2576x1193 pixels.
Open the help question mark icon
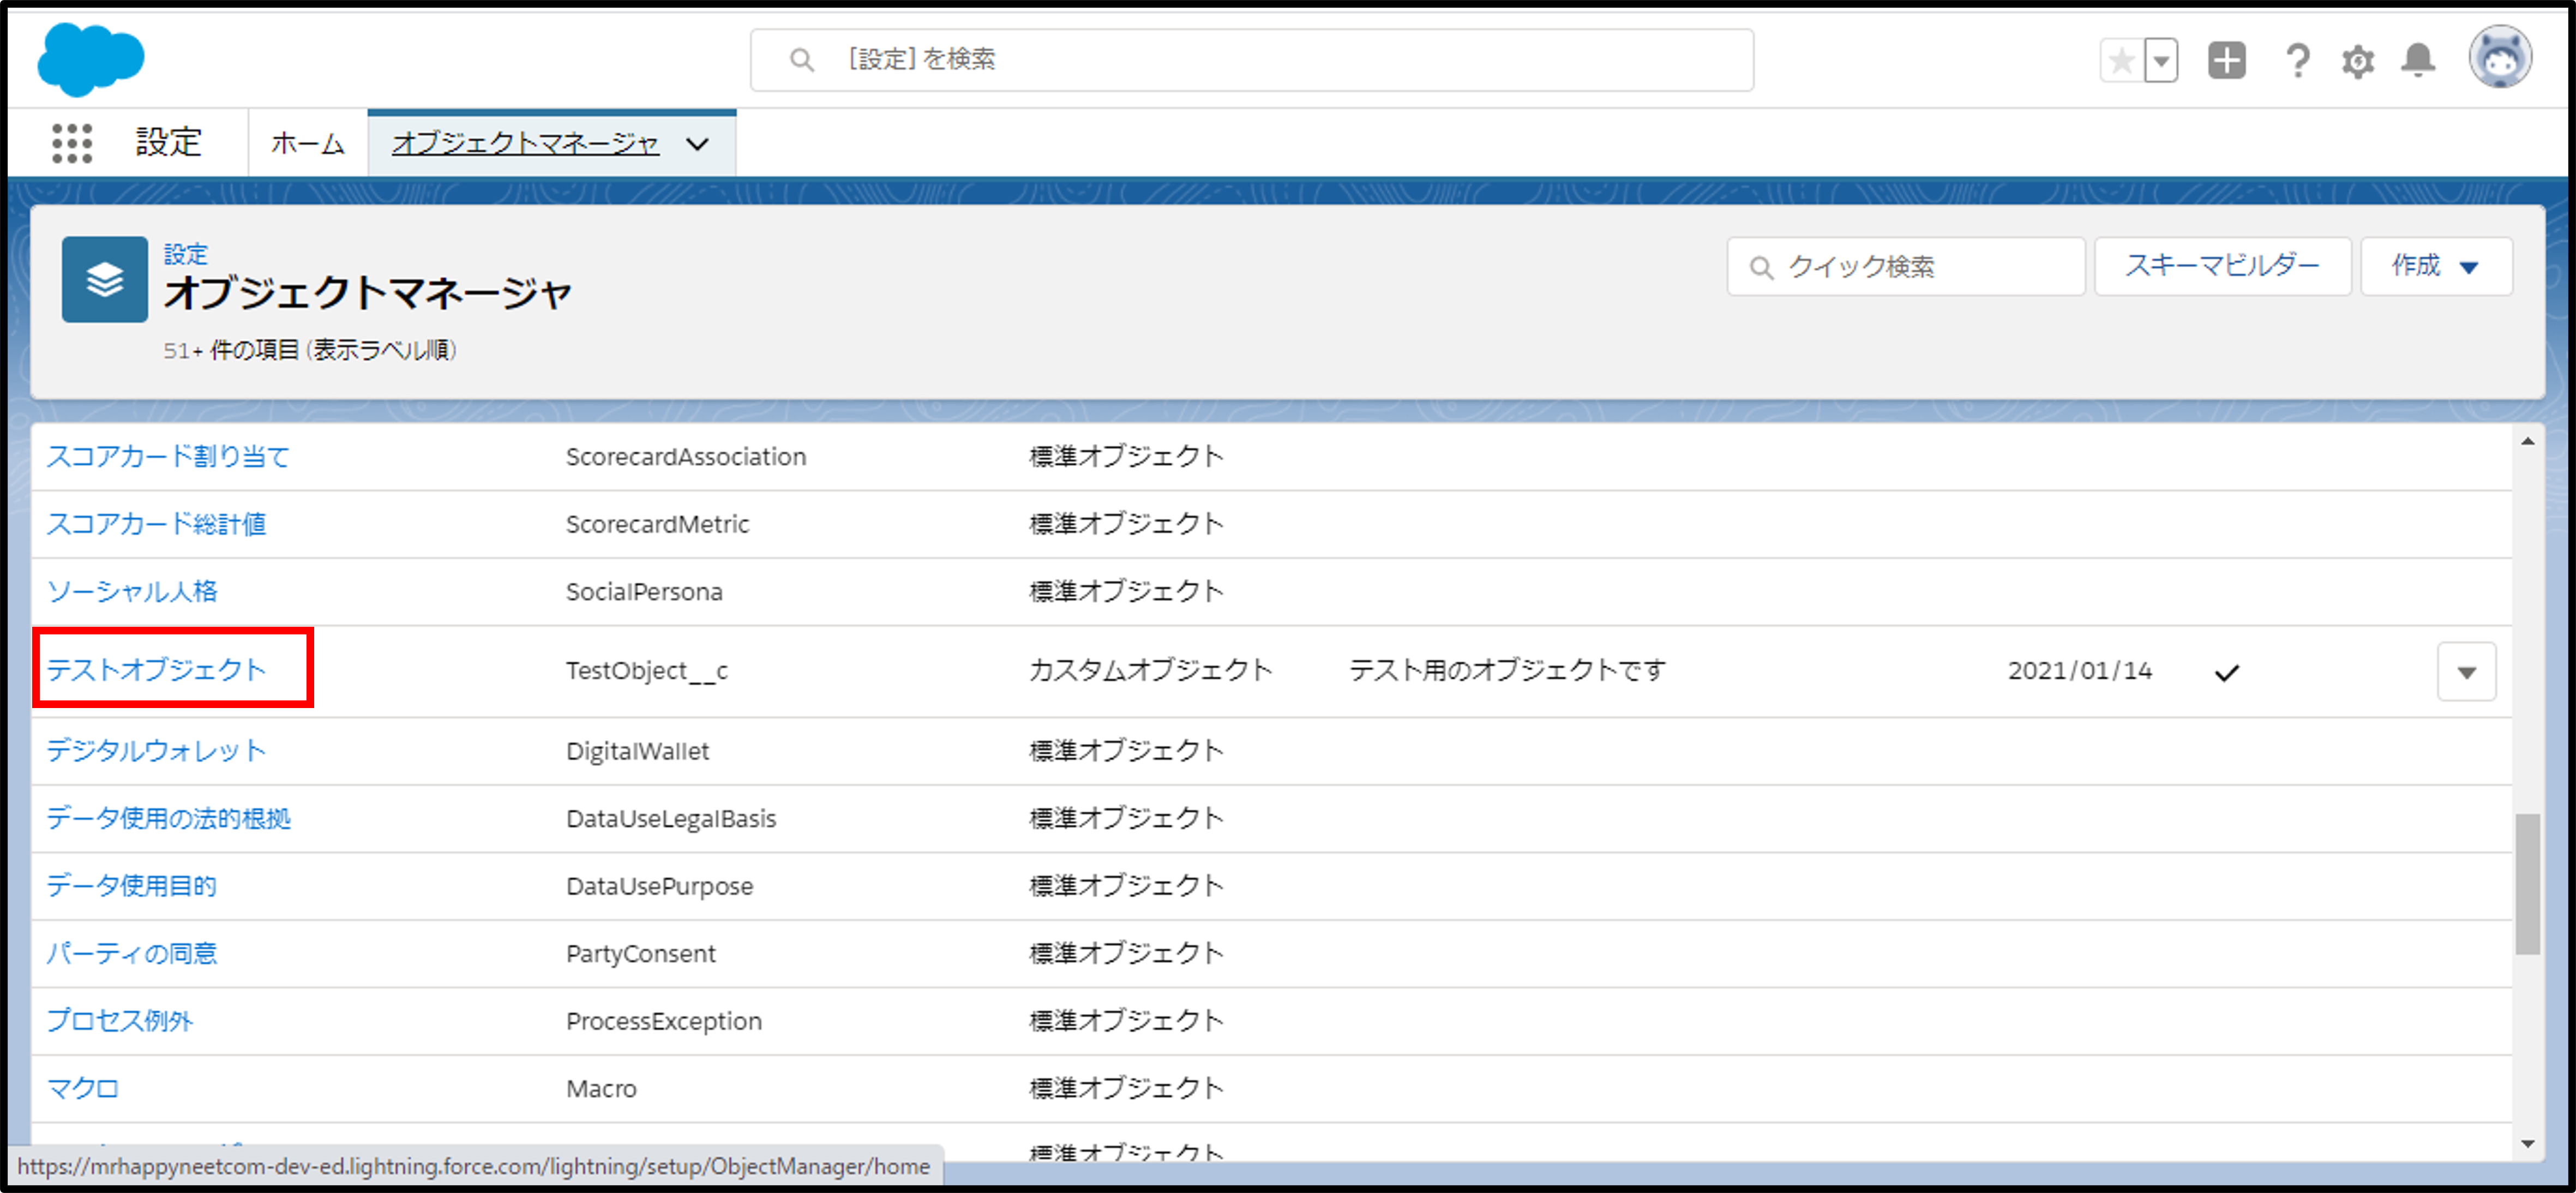coord(2297,61)
